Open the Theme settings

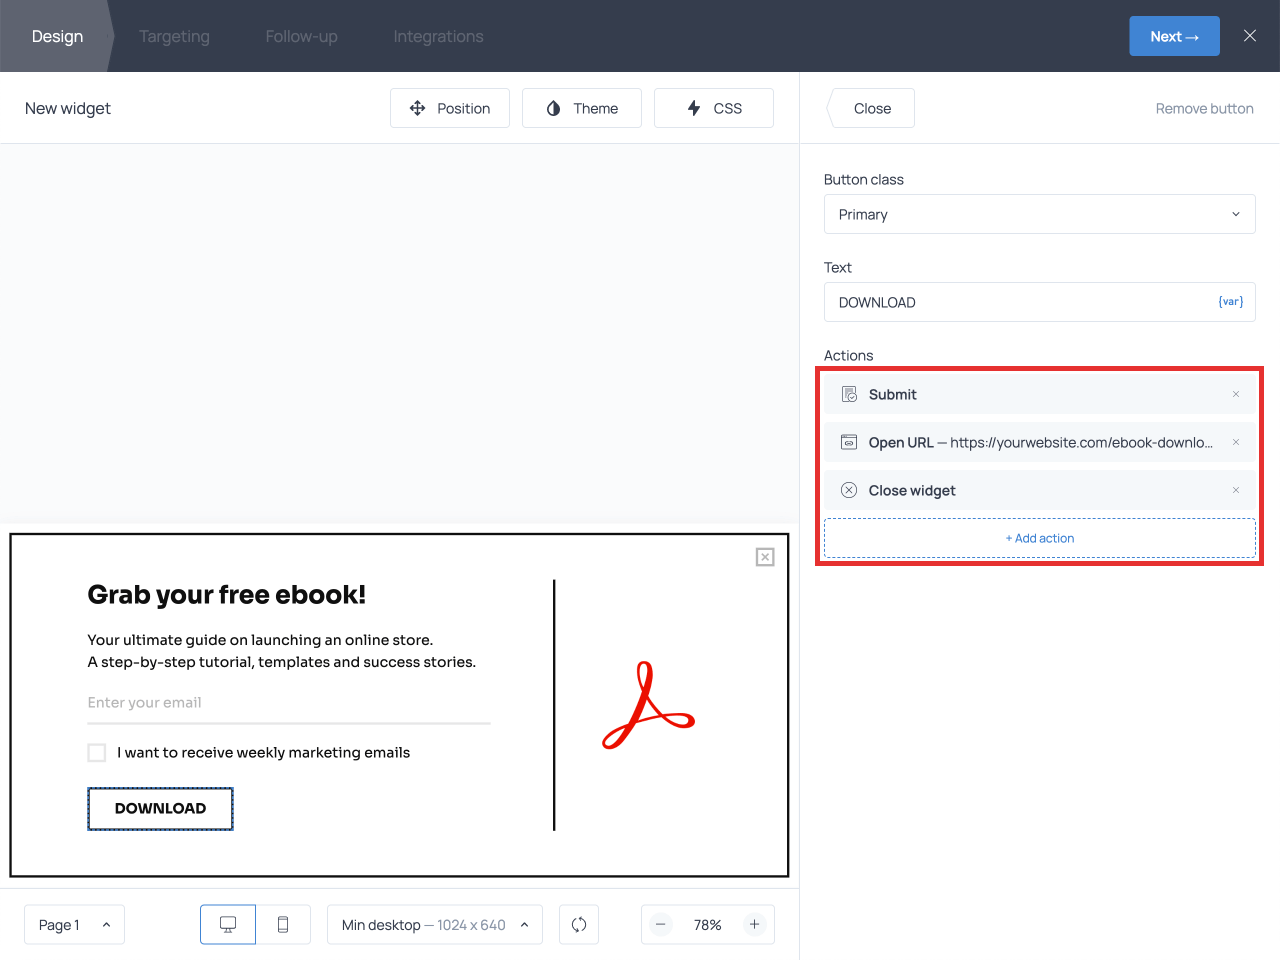pos(582,108)
